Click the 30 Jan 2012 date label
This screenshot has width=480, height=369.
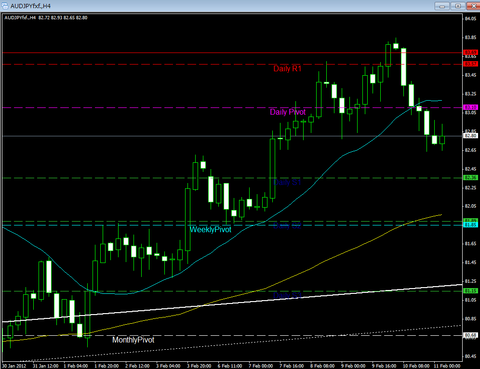(x=14, y=366)
